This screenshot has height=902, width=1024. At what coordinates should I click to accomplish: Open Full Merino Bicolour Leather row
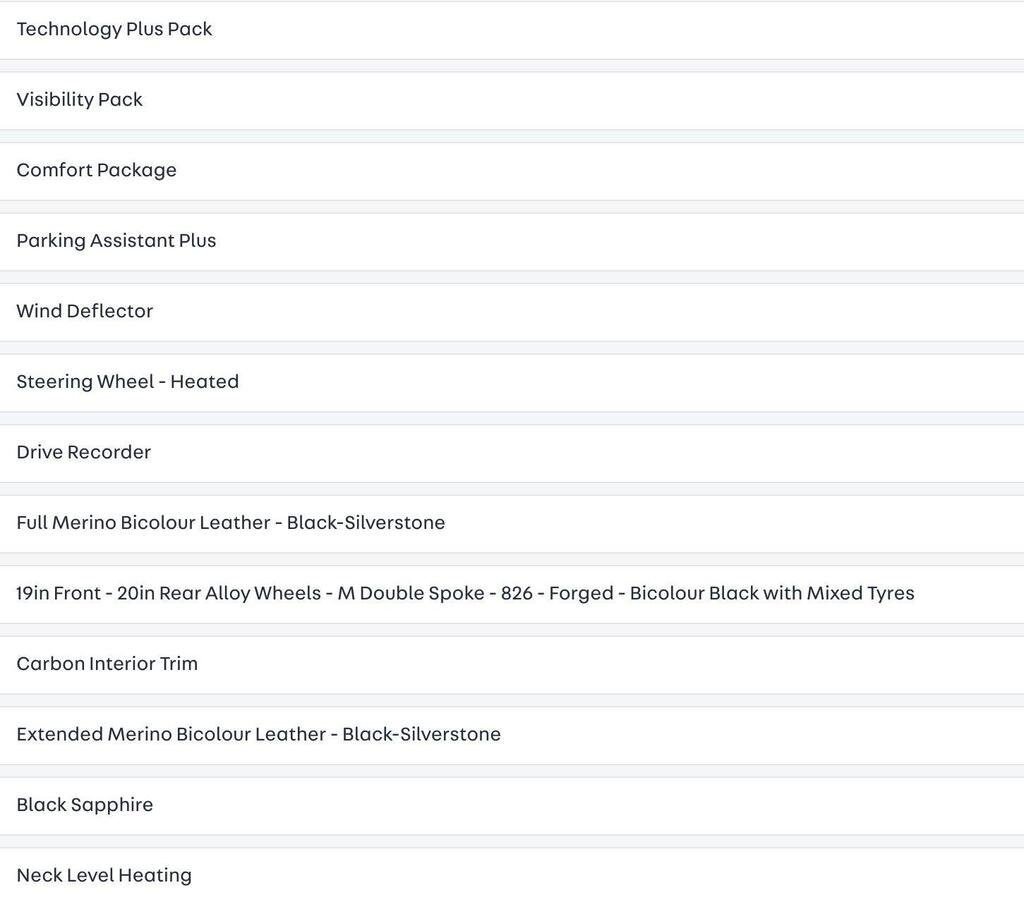tap(512, 524)
